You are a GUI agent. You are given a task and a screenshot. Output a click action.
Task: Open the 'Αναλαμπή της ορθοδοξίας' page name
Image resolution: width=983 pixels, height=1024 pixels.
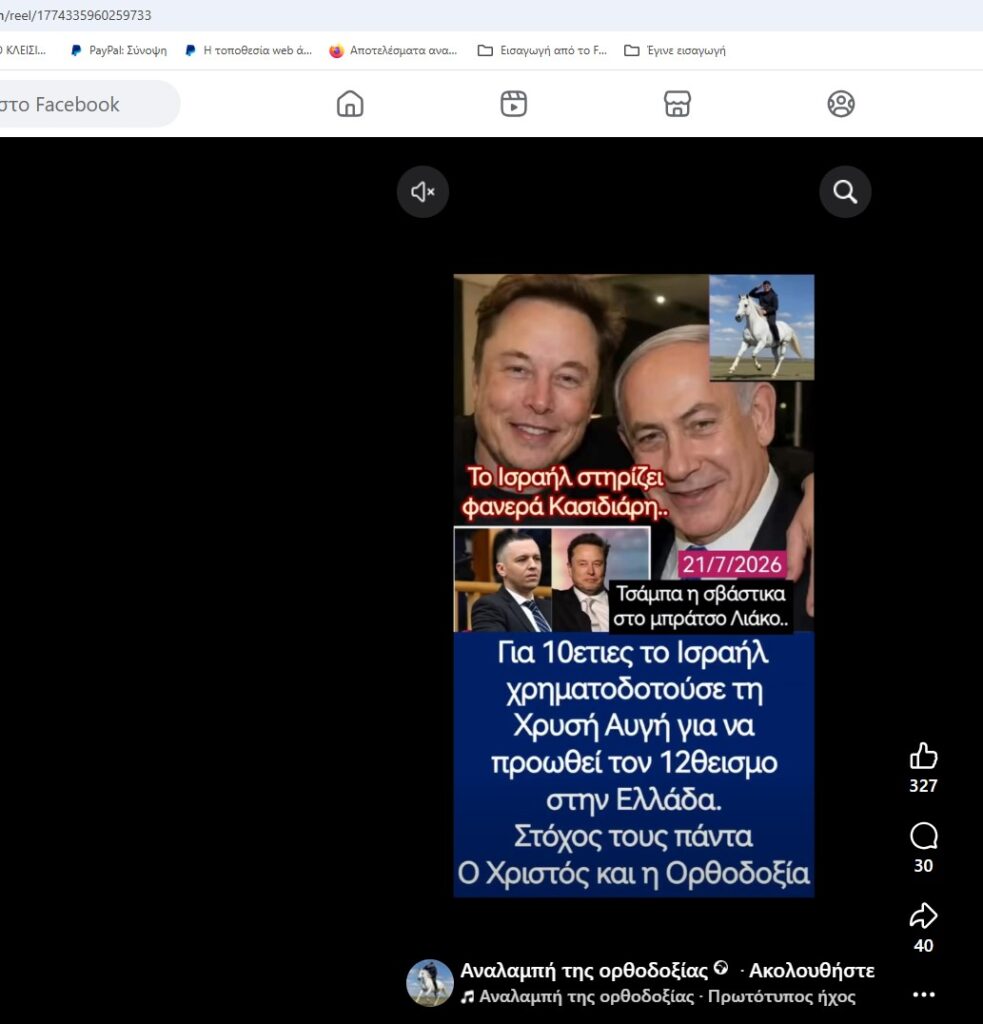(x=584, y=970)
